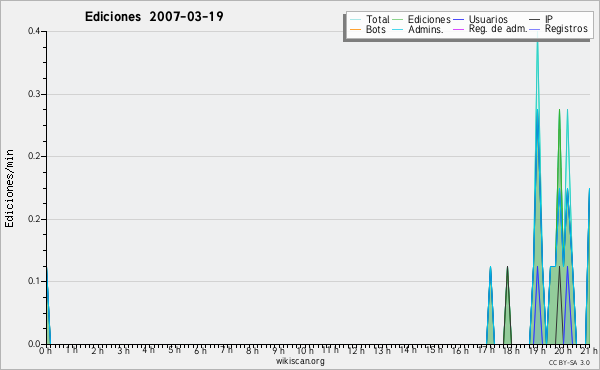Click the "16 h" x-axis label
This screenshot has height=370, width=600.
460,350
